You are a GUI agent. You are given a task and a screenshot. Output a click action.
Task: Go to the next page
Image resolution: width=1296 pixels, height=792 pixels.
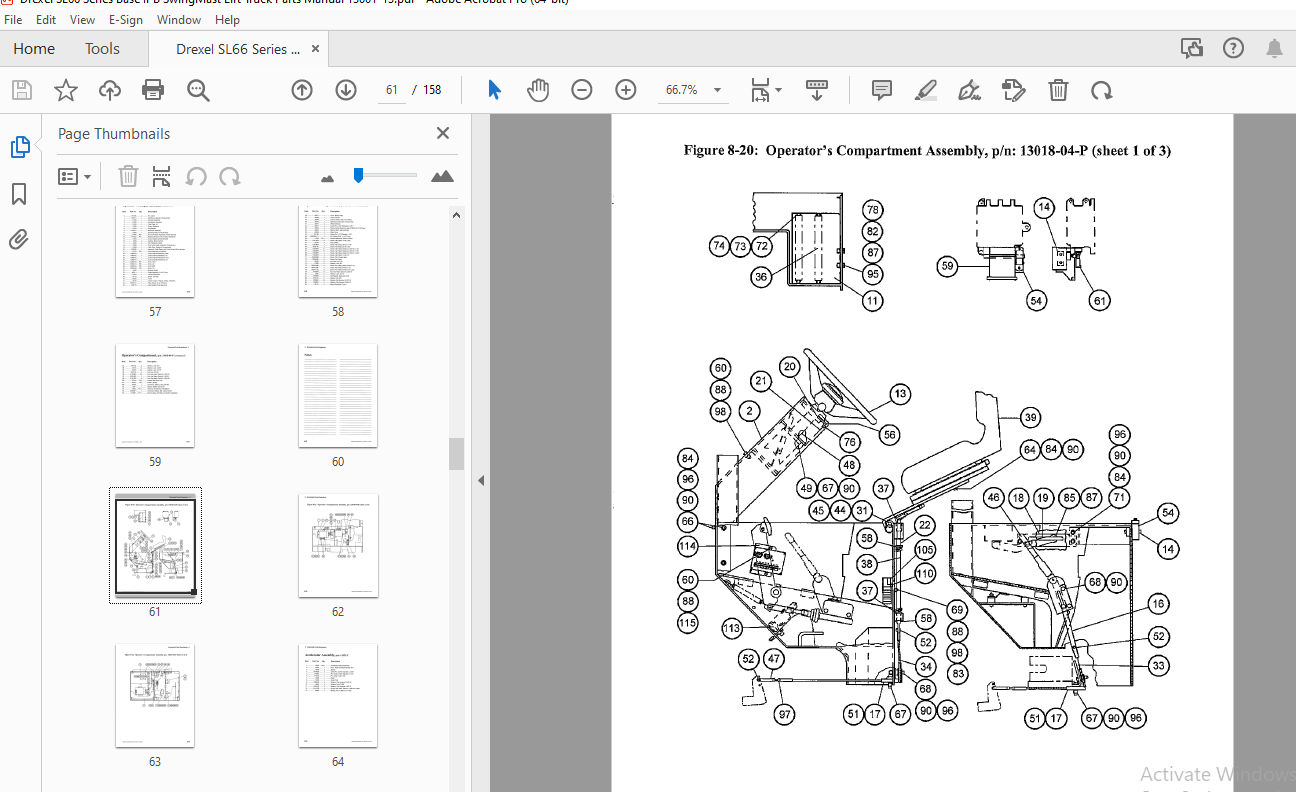(x=346, y=90)
